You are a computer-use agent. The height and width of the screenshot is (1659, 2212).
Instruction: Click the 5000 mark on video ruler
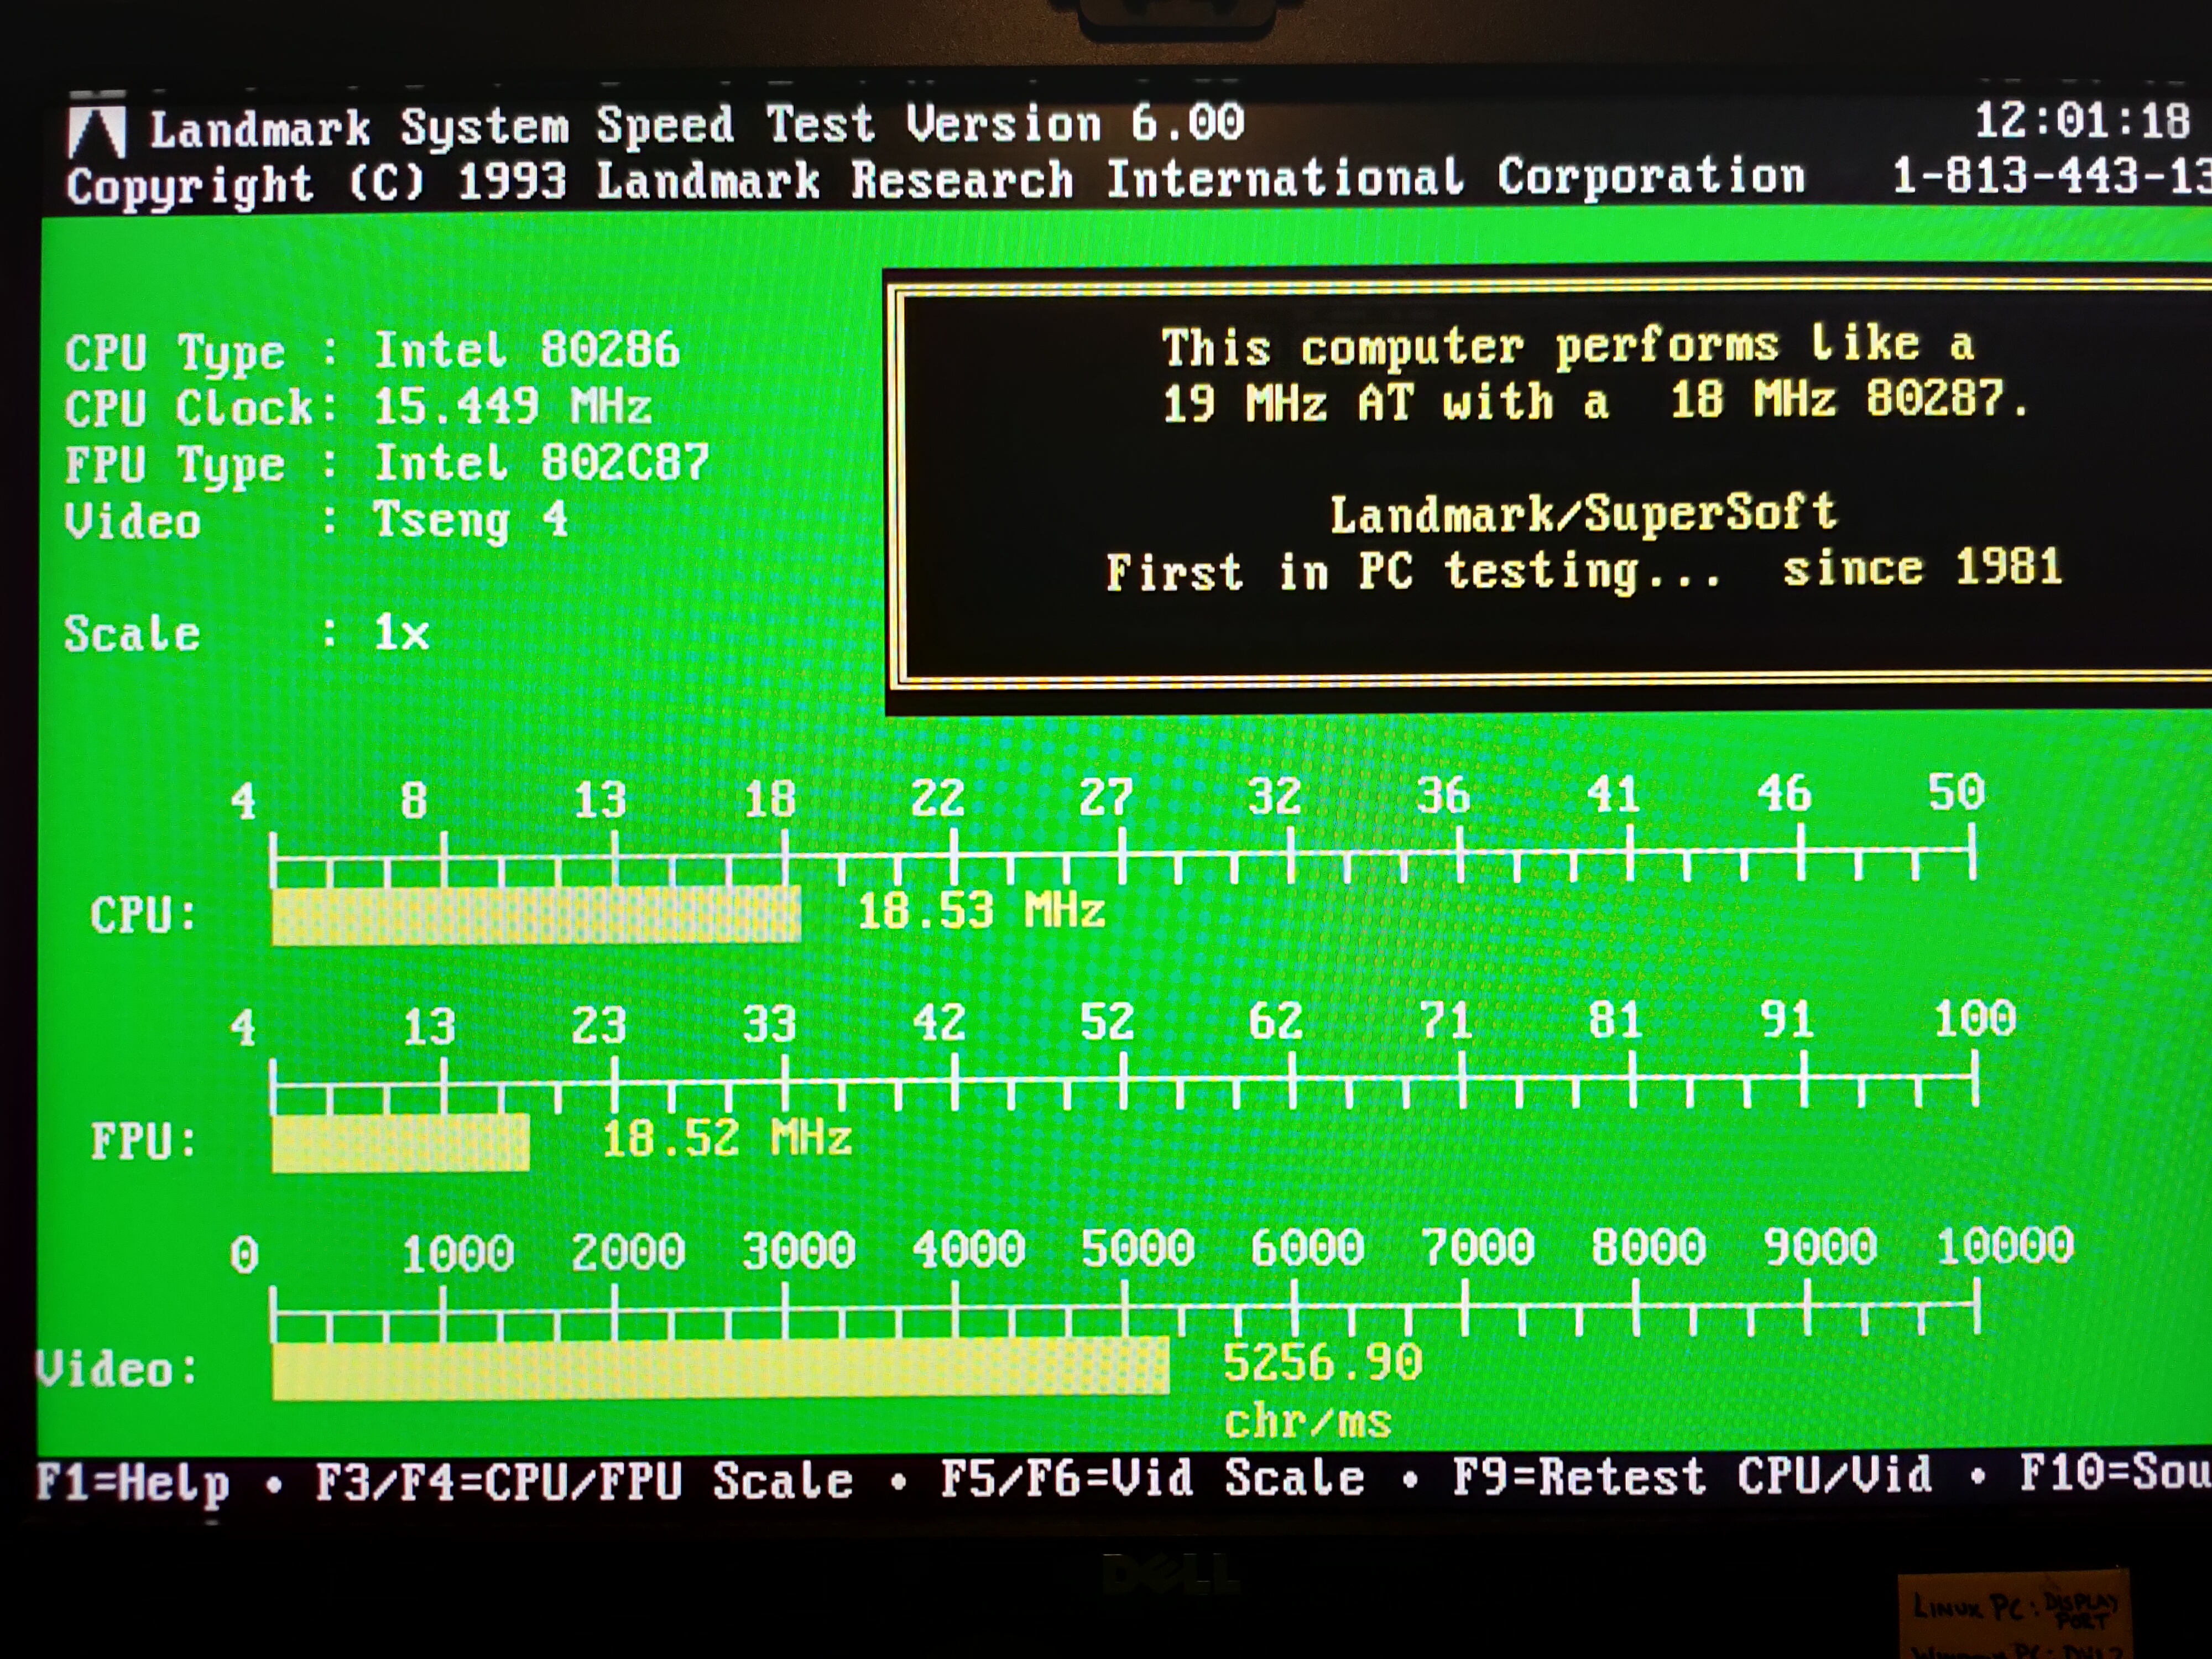pyautogui.click(x=1137, y=1248)
